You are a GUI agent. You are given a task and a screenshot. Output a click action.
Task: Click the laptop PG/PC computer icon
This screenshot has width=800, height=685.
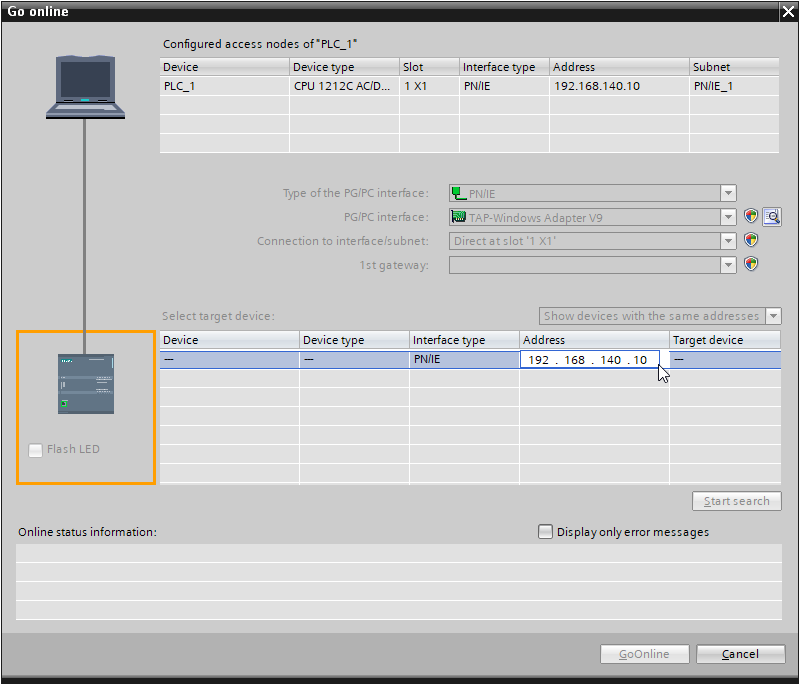pos(85,87)
